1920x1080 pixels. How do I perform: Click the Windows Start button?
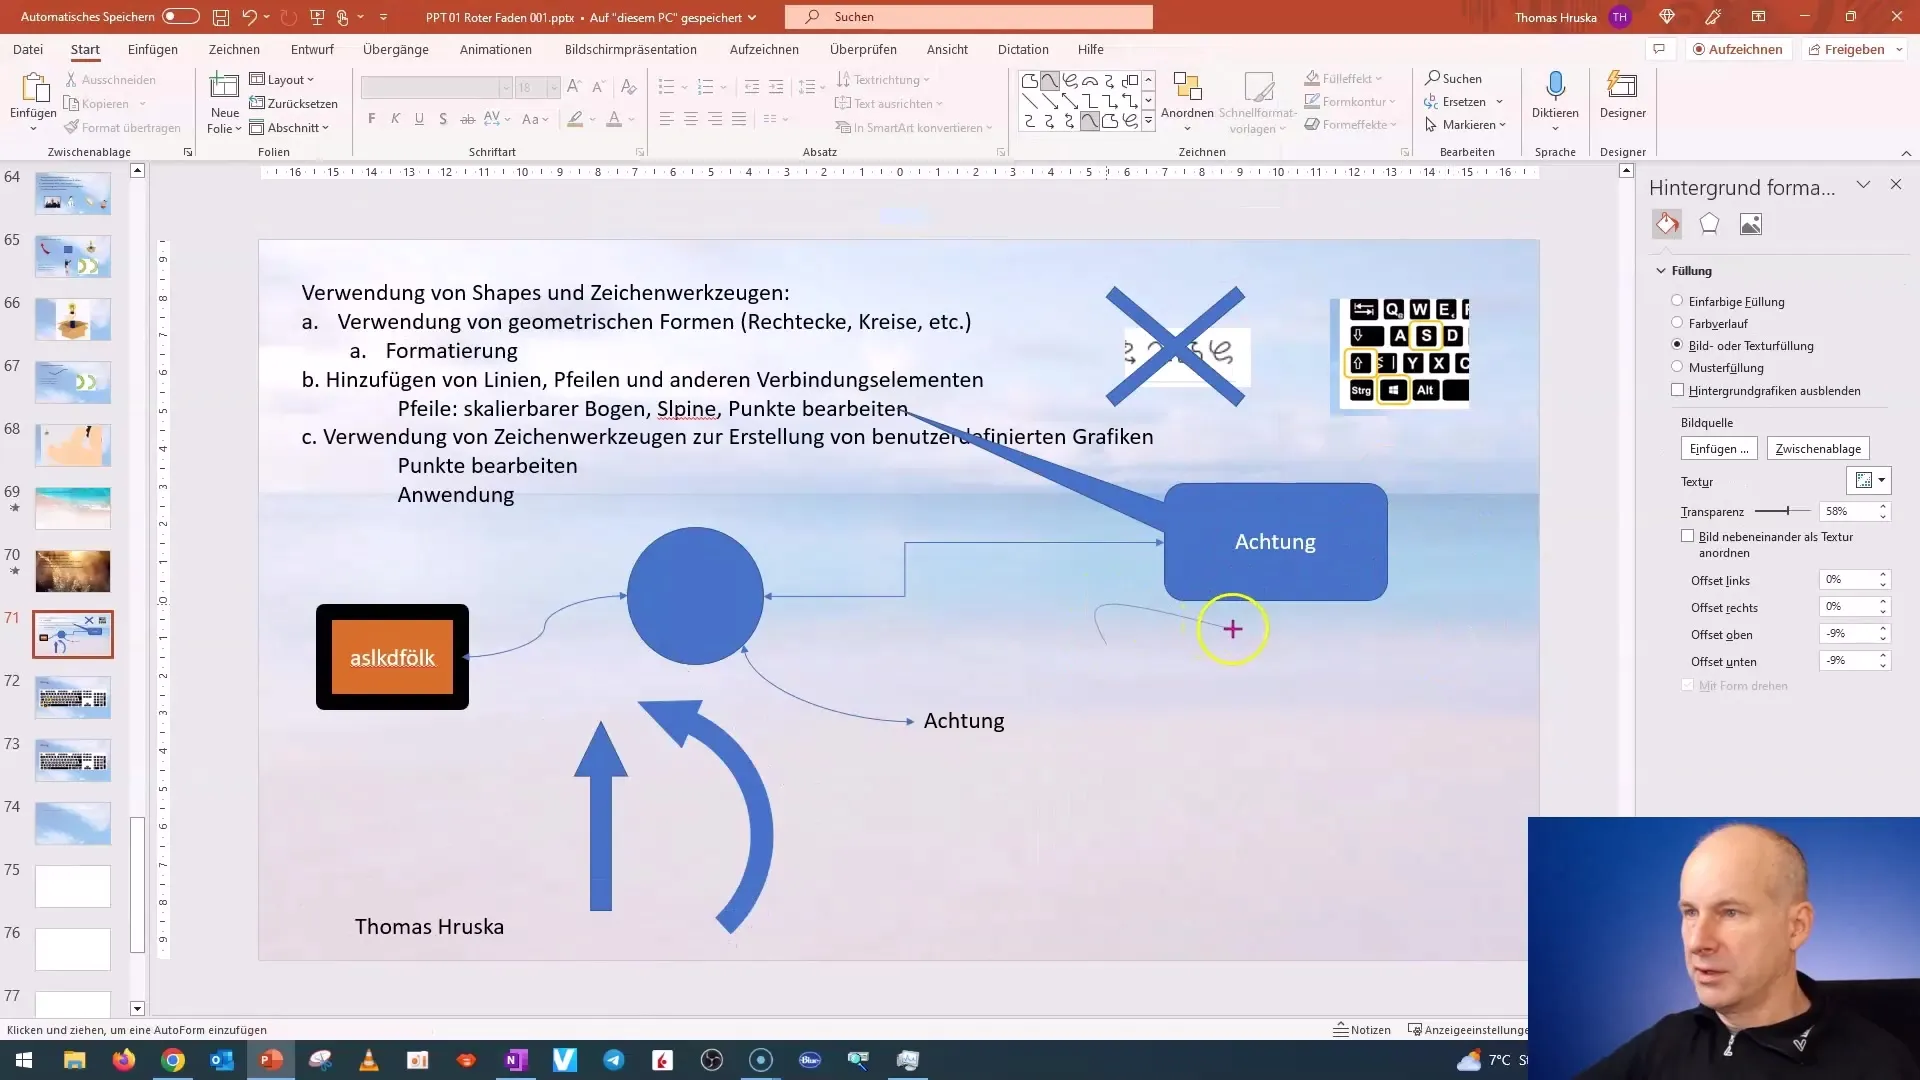24,1060
